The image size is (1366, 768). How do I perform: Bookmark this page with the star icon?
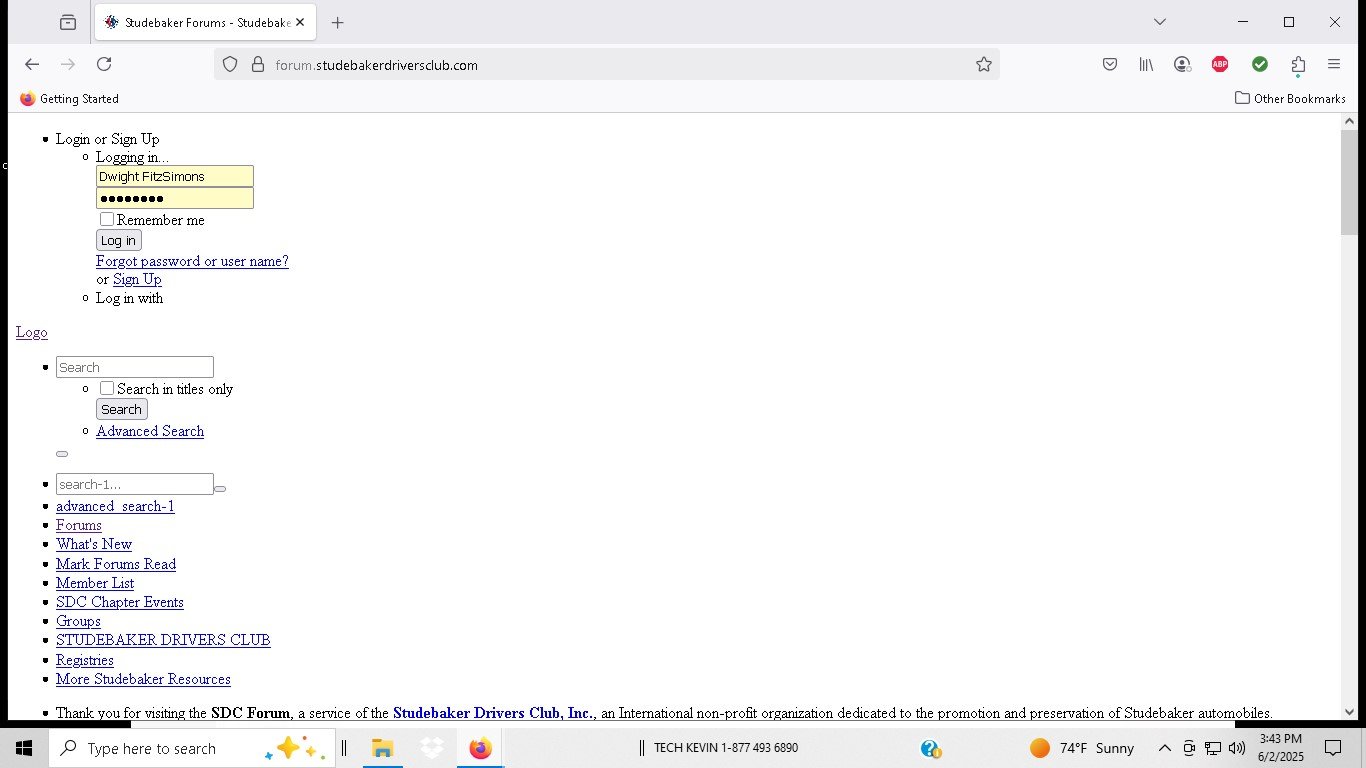pos(984,64)
